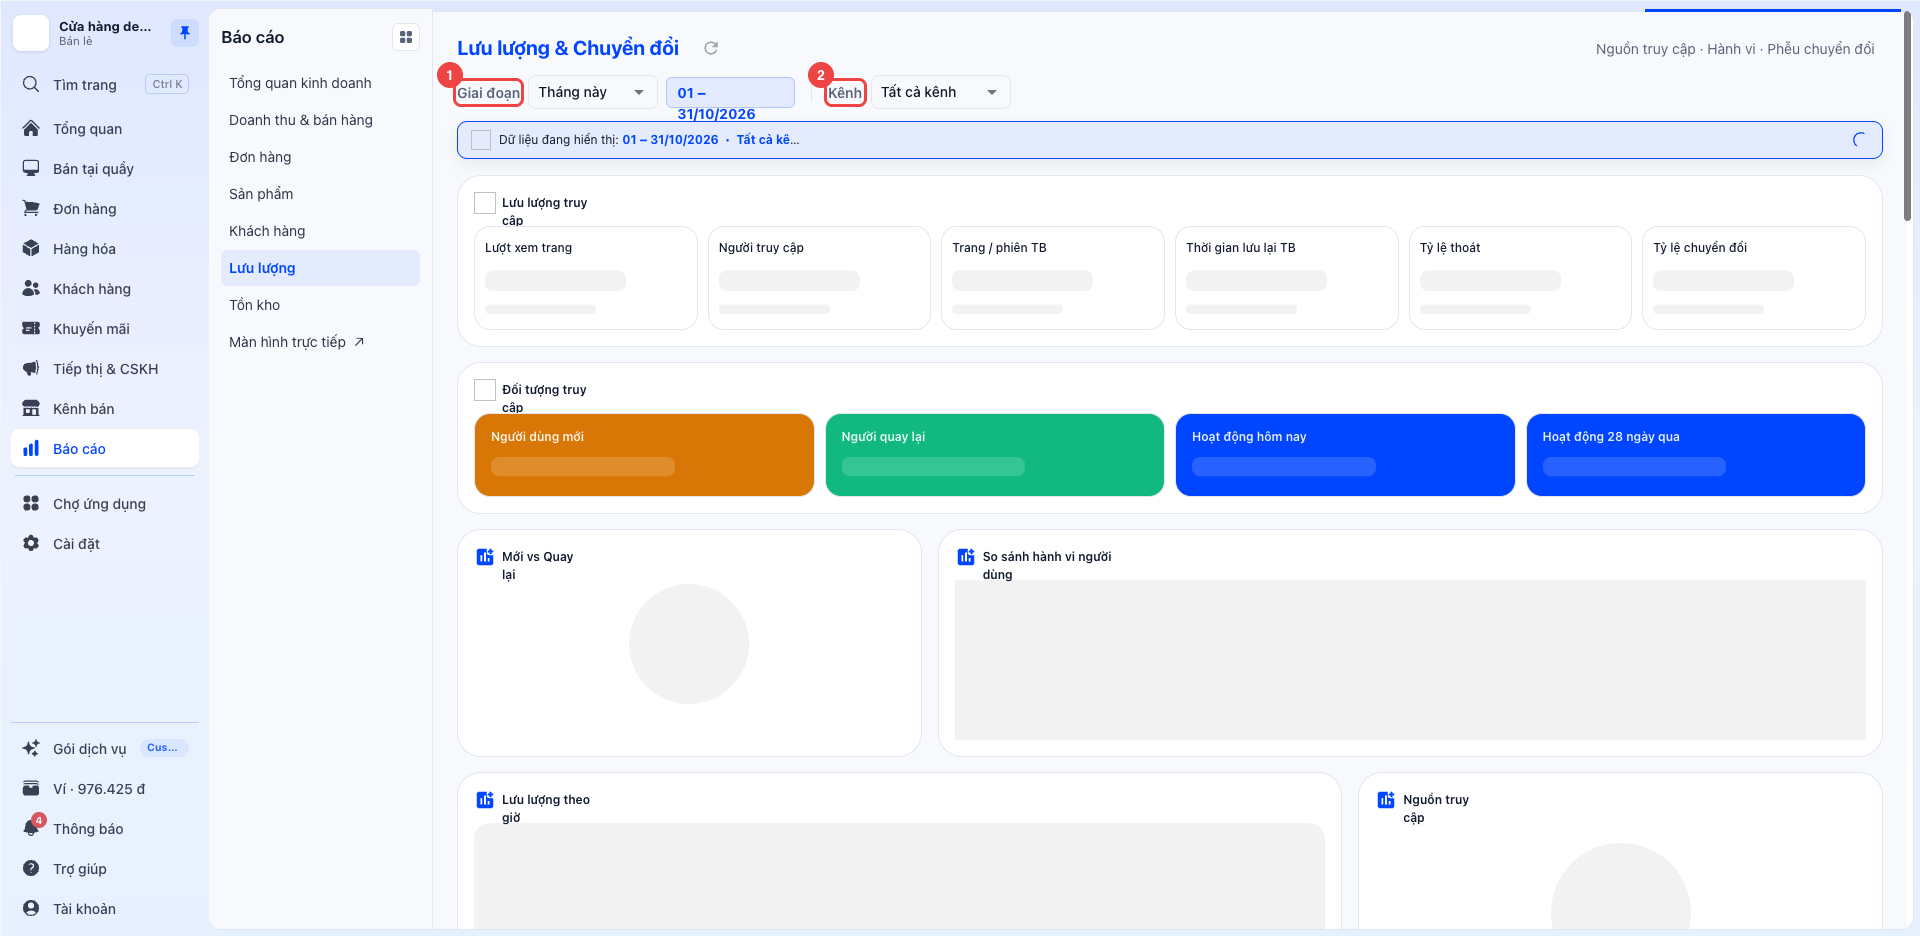Click the Thông báo bell icon
The height and width of the screenshot is (936, 1920).
(31, 828)
